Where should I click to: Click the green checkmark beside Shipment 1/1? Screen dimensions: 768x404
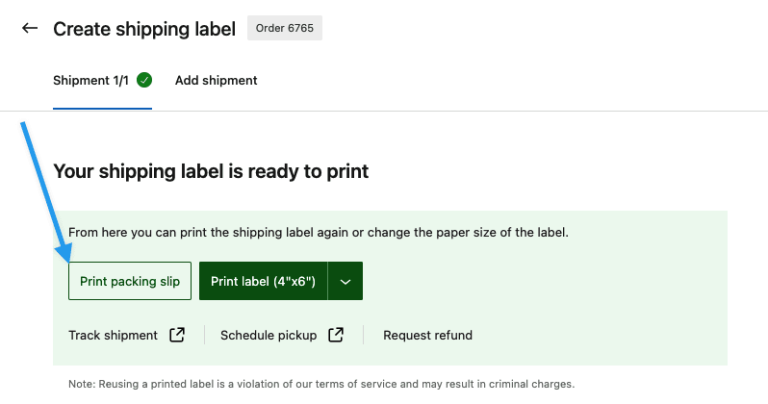point(144,80)
